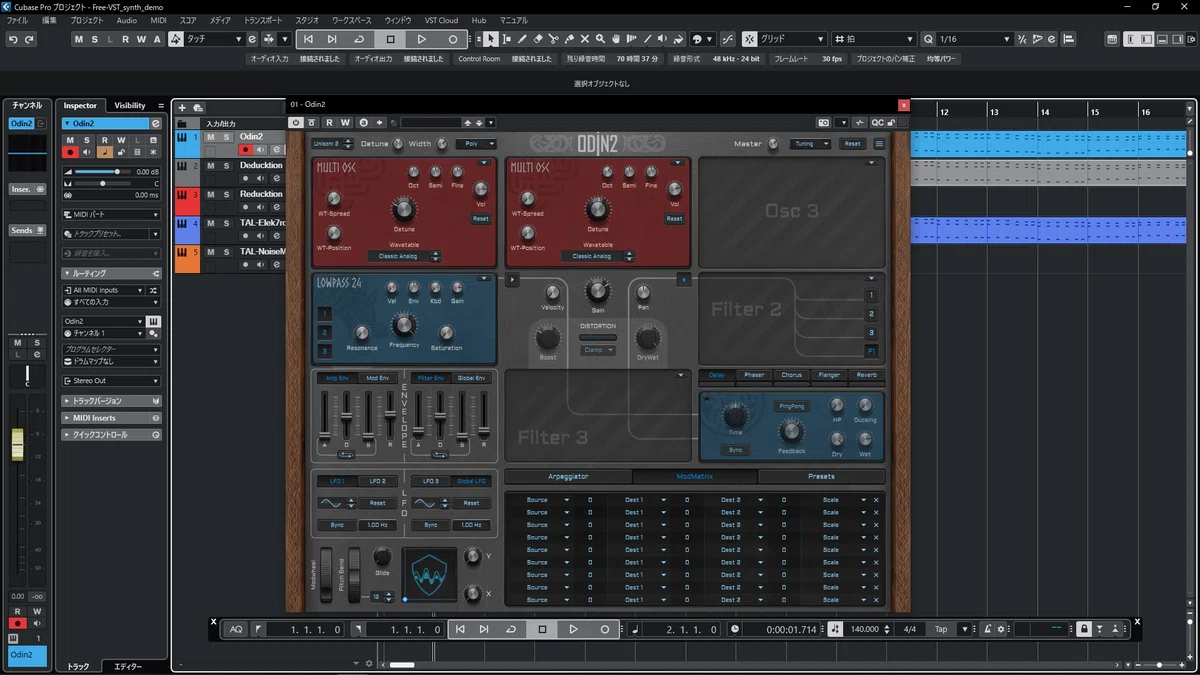Screen dimensions: 1200x675
Task: Switch to the Visibility tab
Action: coord(130,105)
